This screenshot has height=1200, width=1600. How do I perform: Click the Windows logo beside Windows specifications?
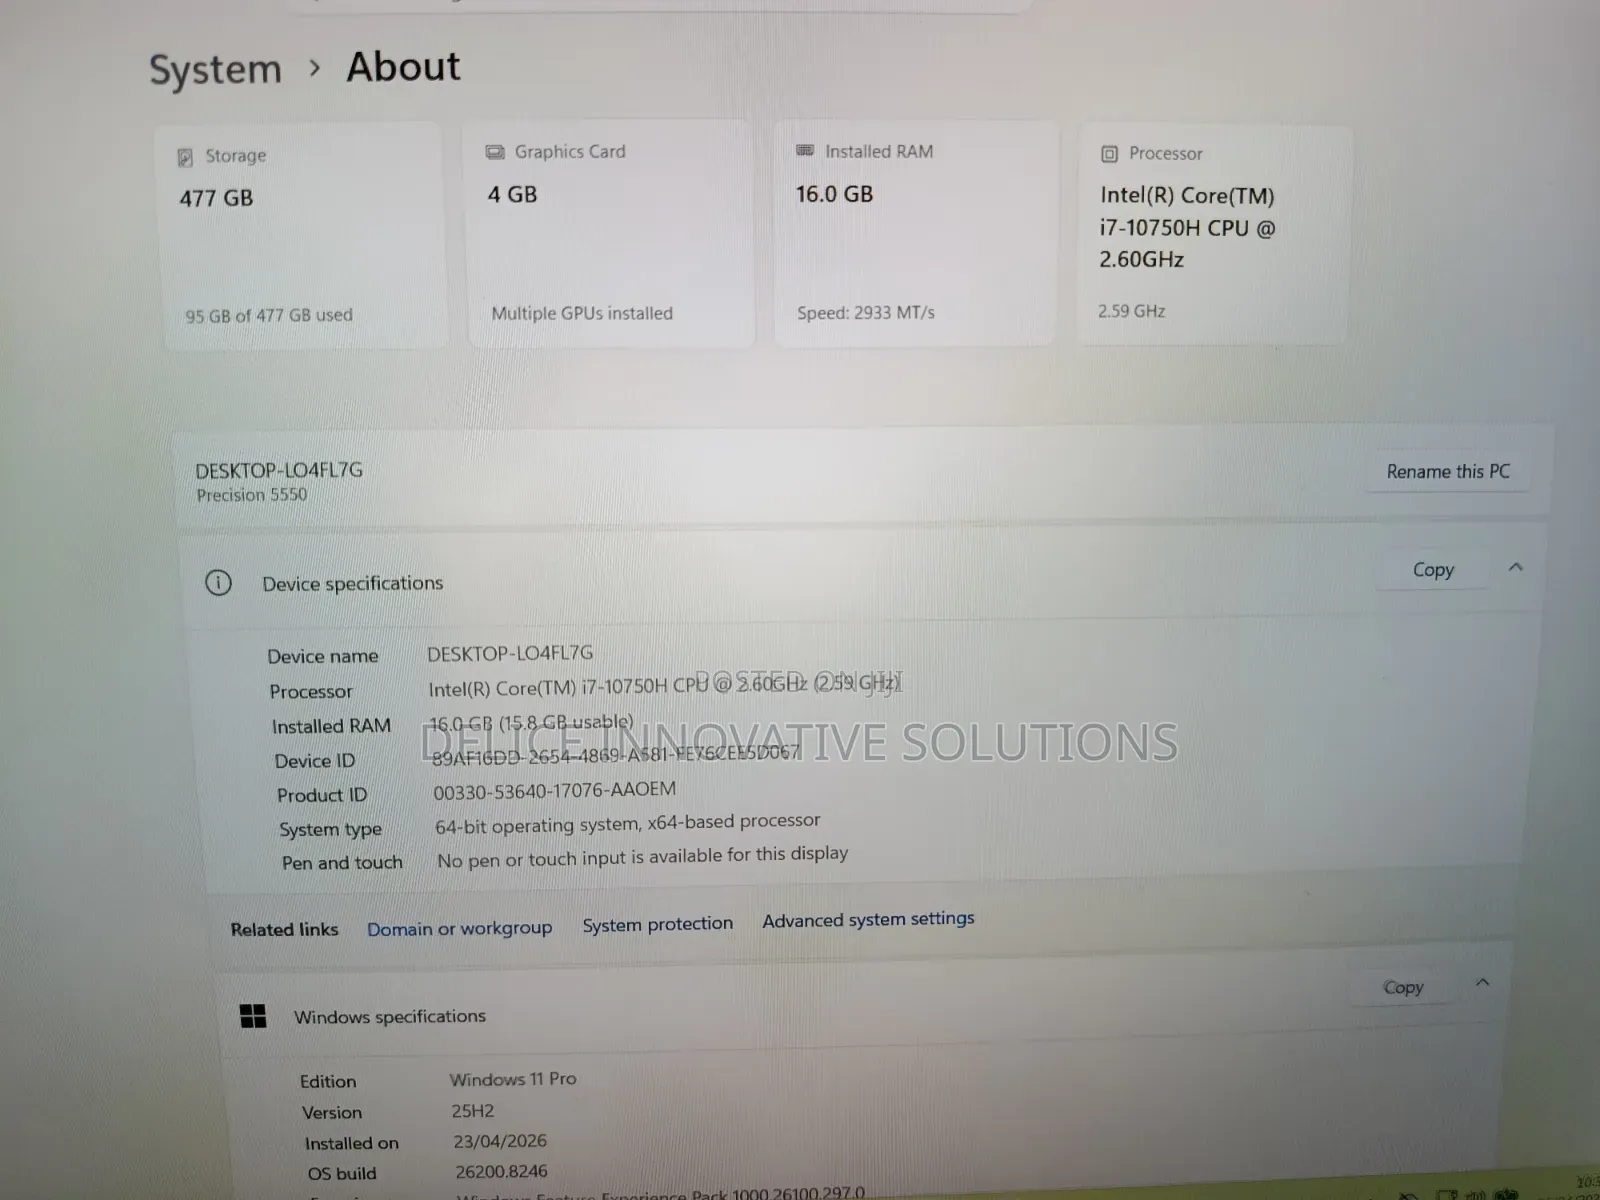(x=253, y=1016)
